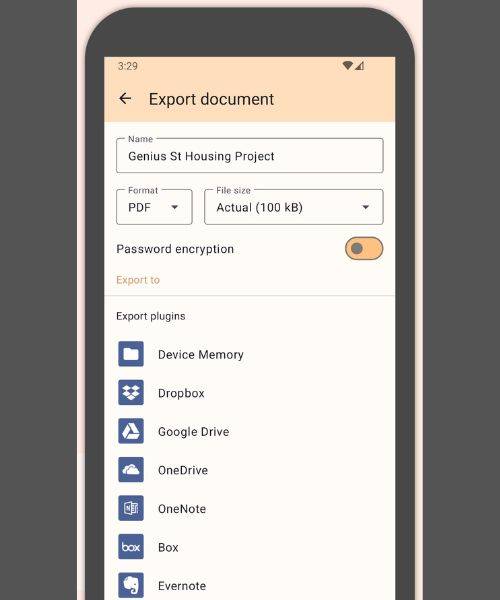The height and width of the screenshot is (600, 500).
Task: Click the Name field with Genius St Housing Project
Action: [x=250, y=155]
